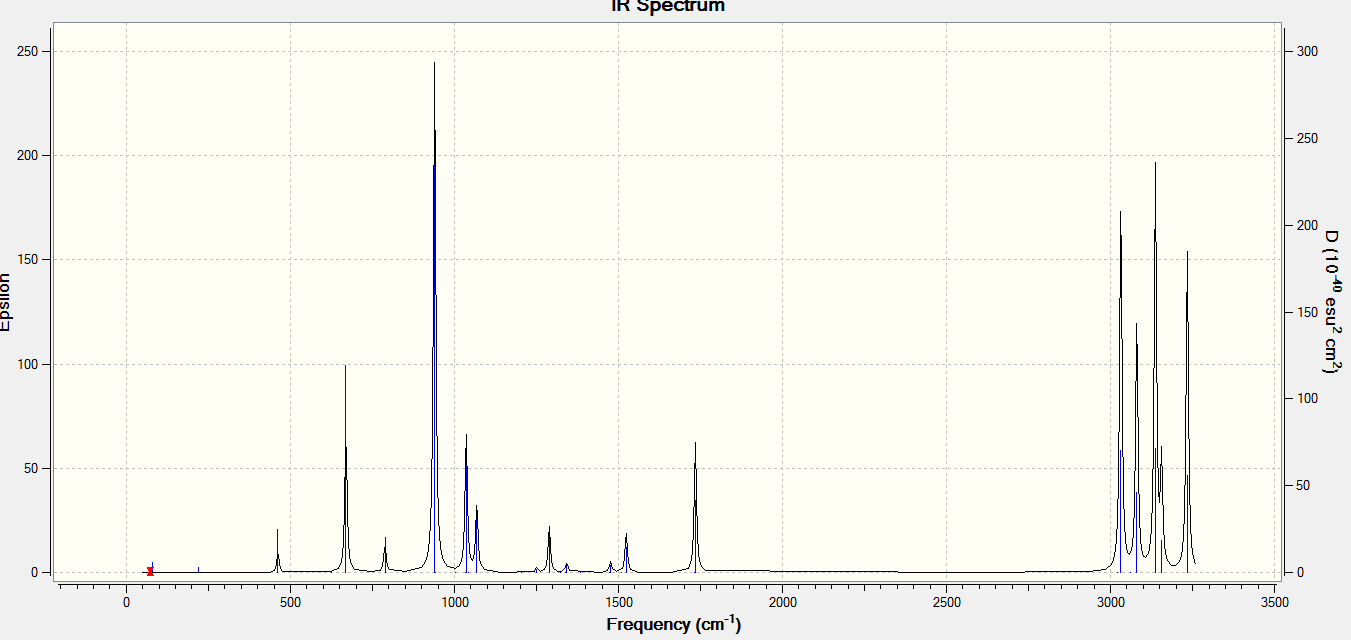
Task: Click the x-axis tick label '500'
Action: 290,603
